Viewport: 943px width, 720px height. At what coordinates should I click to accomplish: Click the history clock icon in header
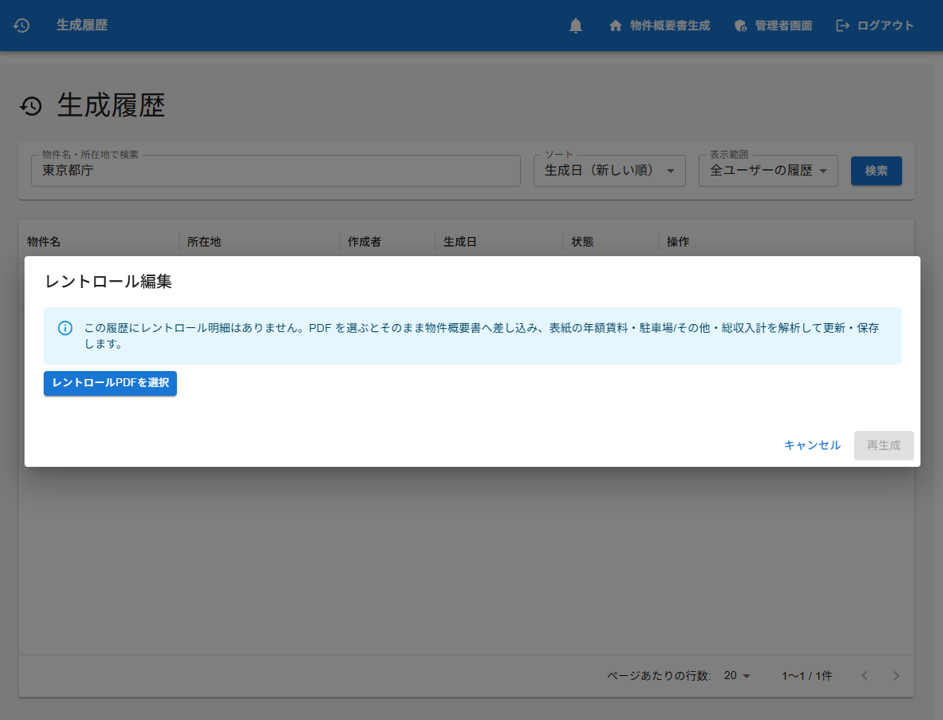pyautogui.click(x=22, y=25)
